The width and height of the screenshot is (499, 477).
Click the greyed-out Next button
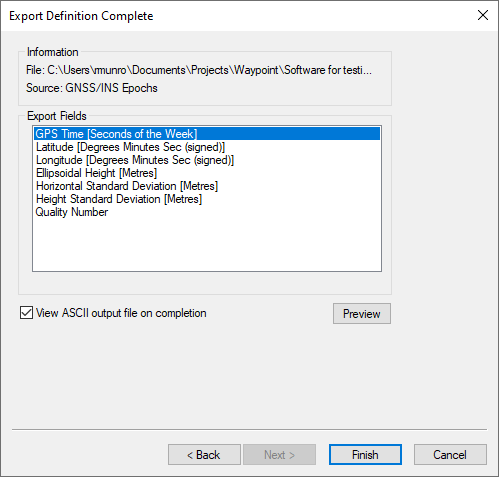pos(279,455)
